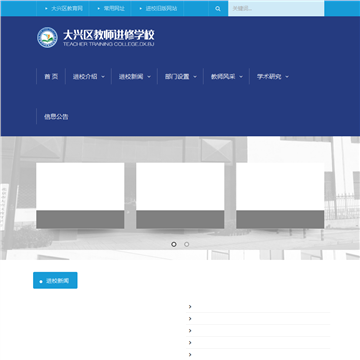Open the leftmost carousel card thumbnail
Screen dimensions: 360x360
(80, 196)
